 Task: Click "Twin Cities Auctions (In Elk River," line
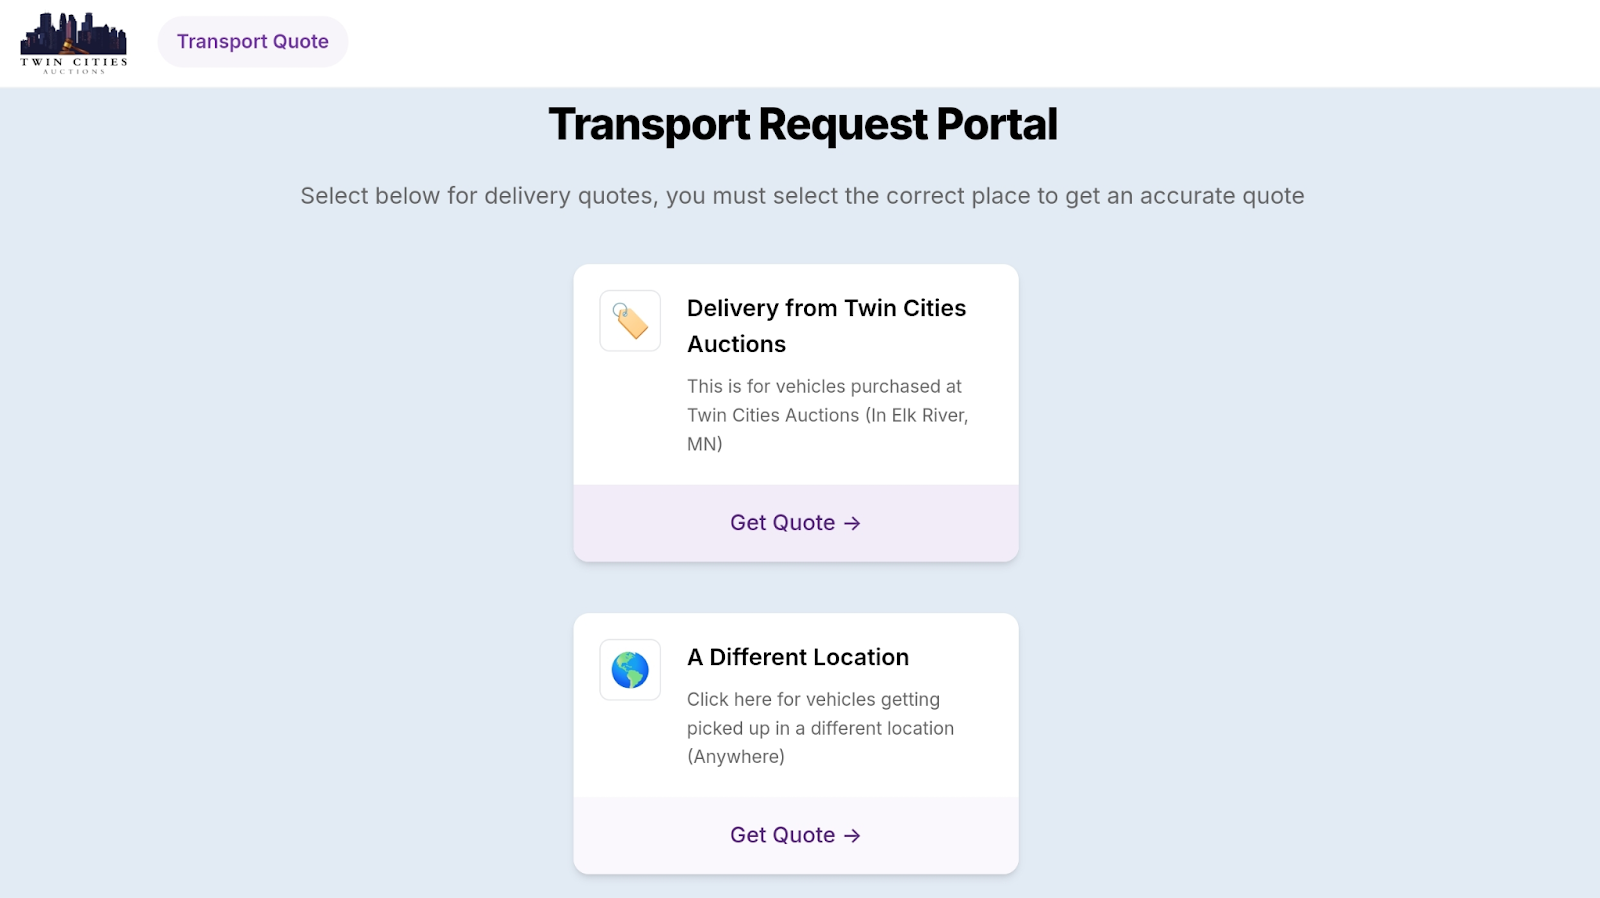pos(827,415)
